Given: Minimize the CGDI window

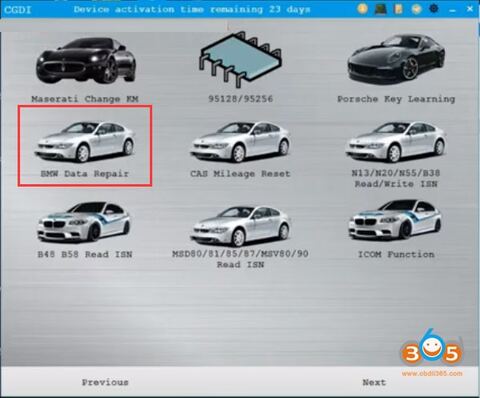Looking at the screenshot, I should click(x=452, y=10).
